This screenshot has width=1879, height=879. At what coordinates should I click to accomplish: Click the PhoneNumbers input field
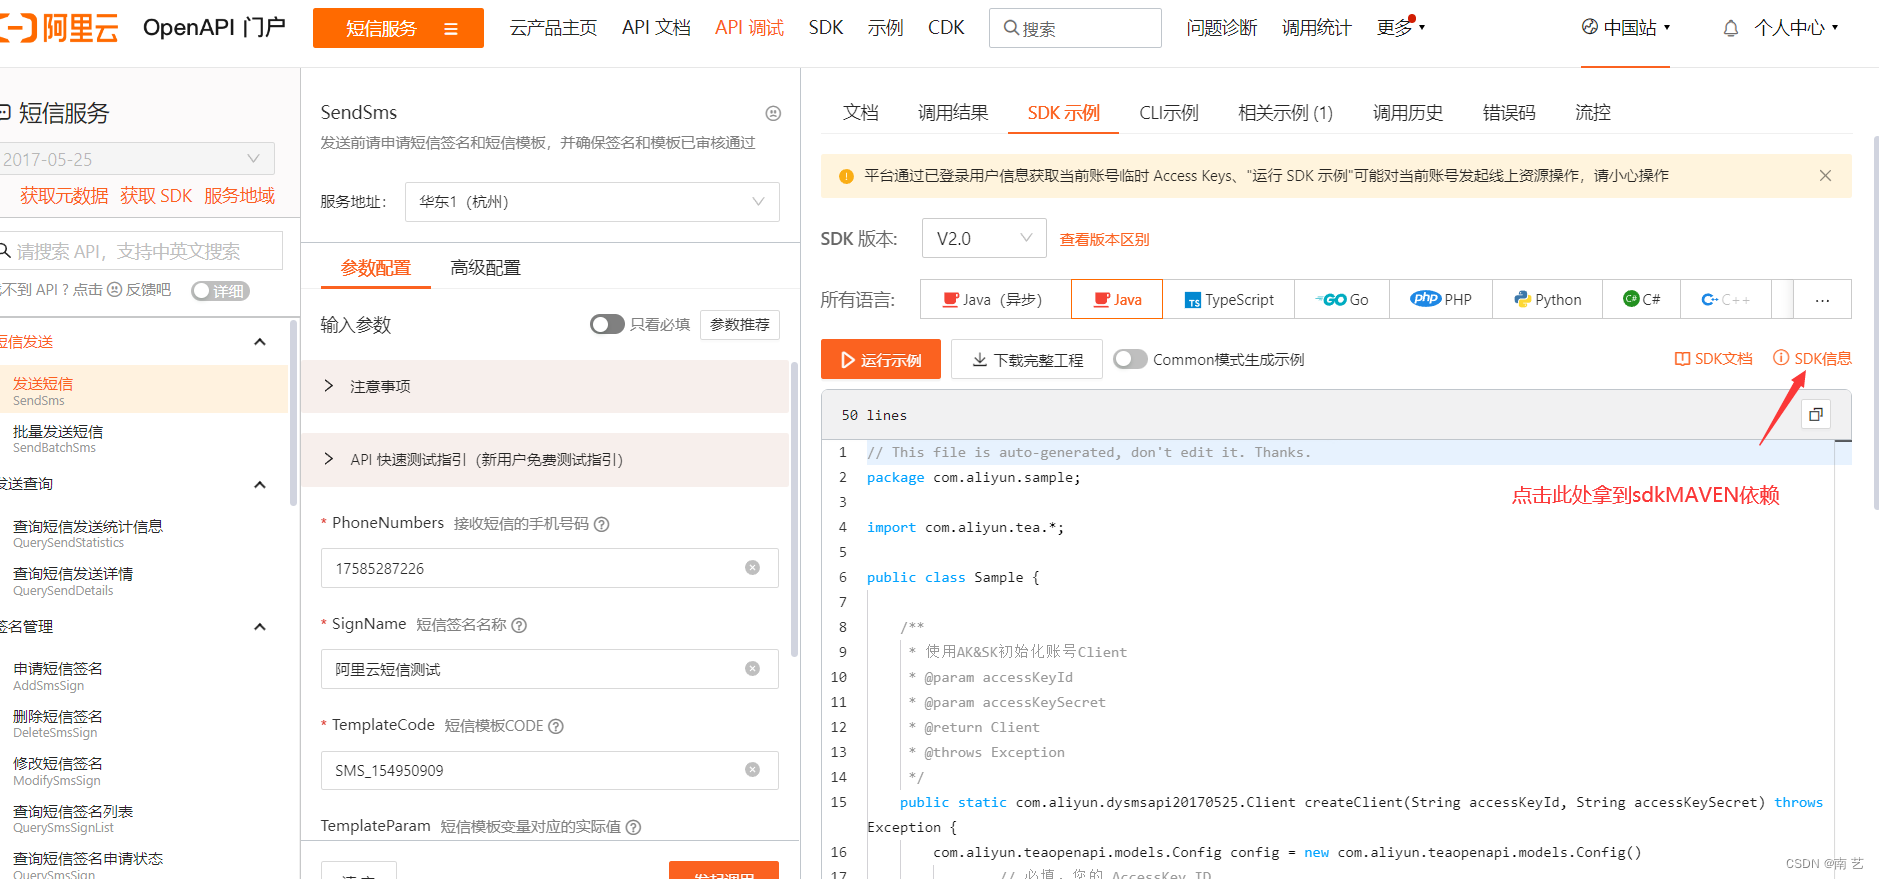point(550,568)
